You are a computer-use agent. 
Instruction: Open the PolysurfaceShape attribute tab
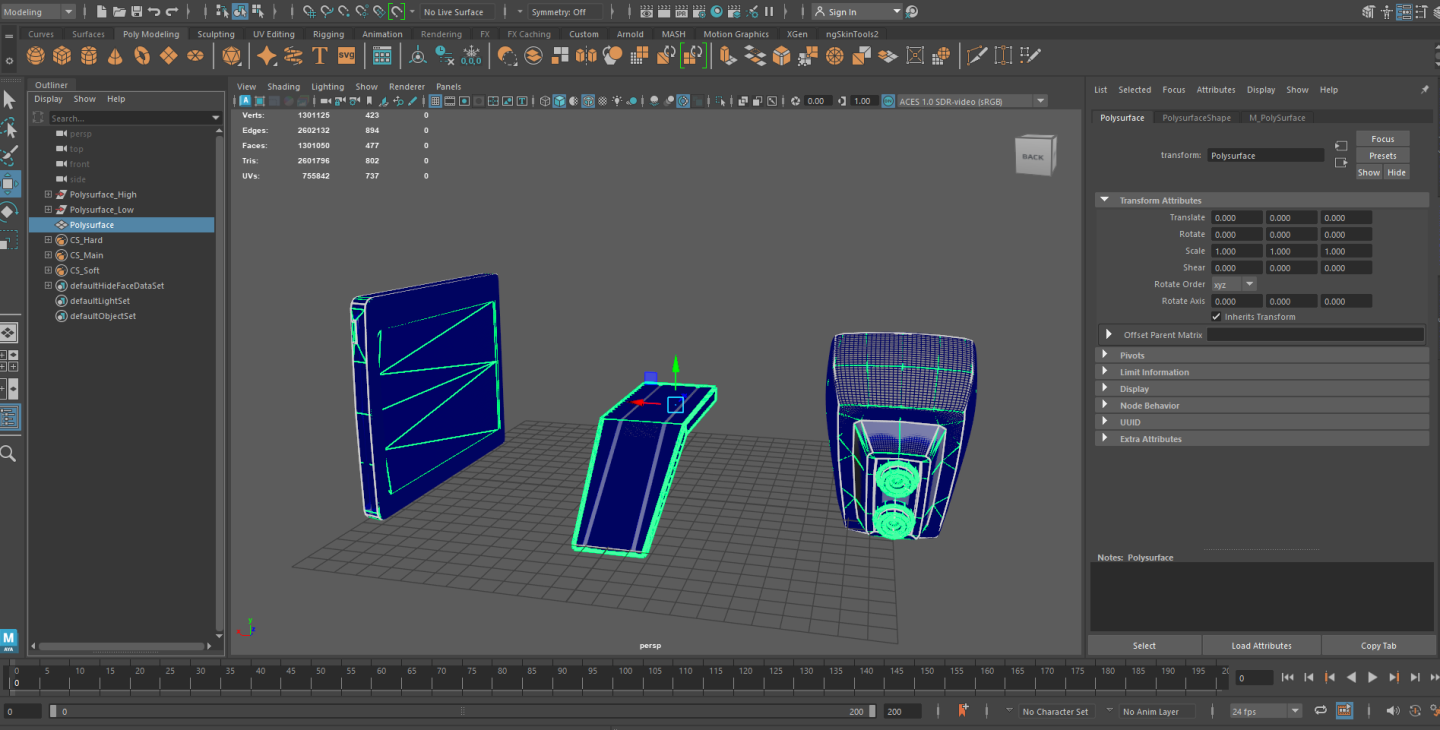click(x=1196, y=118)
